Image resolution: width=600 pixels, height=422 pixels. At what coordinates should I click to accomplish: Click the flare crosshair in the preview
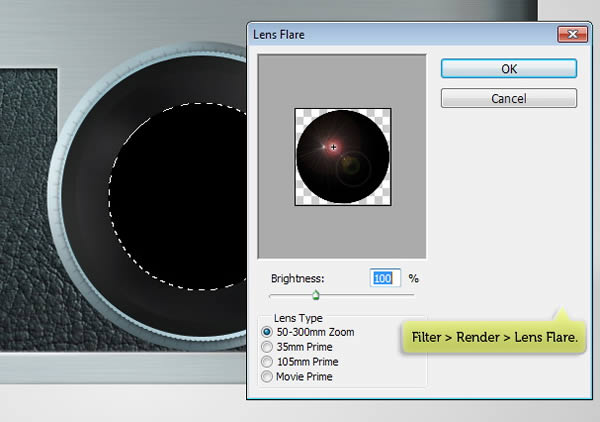pos(334,147)
